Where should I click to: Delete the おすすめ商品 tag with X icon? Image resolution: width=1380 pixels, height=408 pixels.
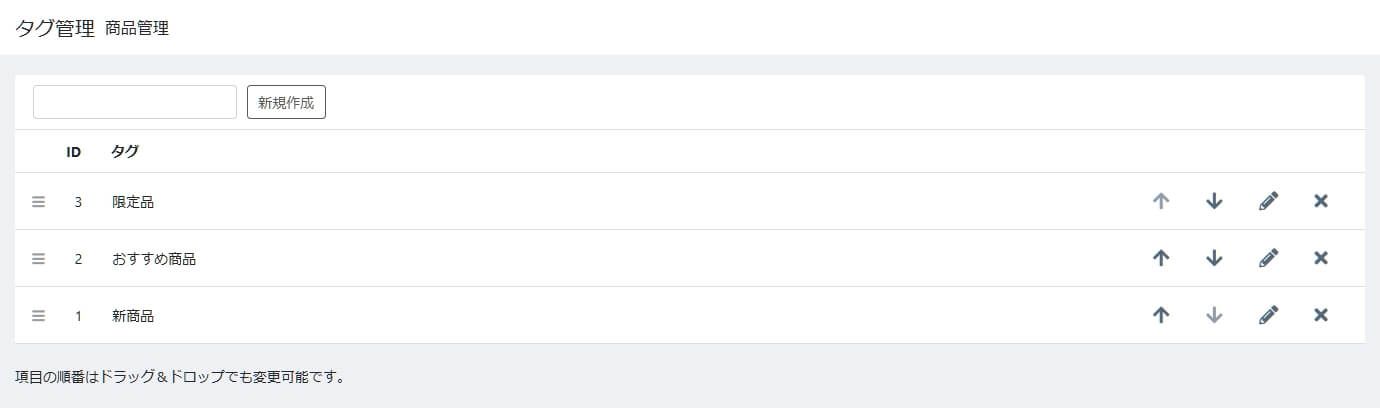[1321, 258]
